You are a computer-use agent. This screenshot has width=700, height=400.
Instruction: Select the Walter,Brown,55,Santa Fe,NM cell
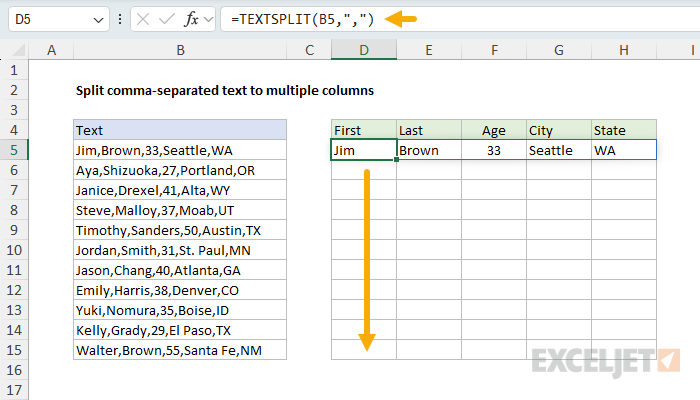pyautogui.click(x=179, y=350)
